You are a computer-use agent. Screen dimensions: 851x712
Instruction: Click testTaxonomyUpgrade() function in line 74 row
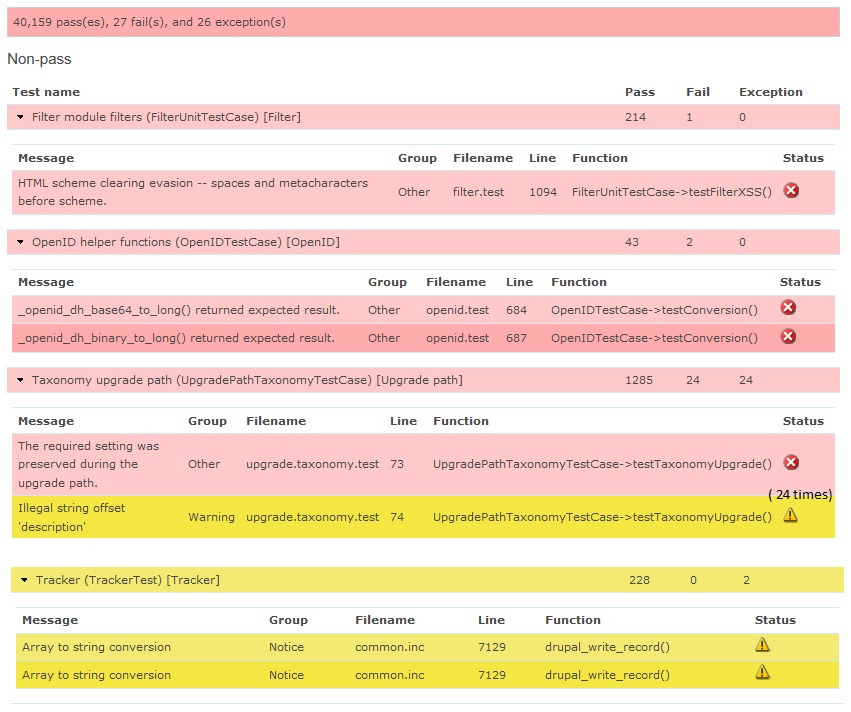pos(602,517)
